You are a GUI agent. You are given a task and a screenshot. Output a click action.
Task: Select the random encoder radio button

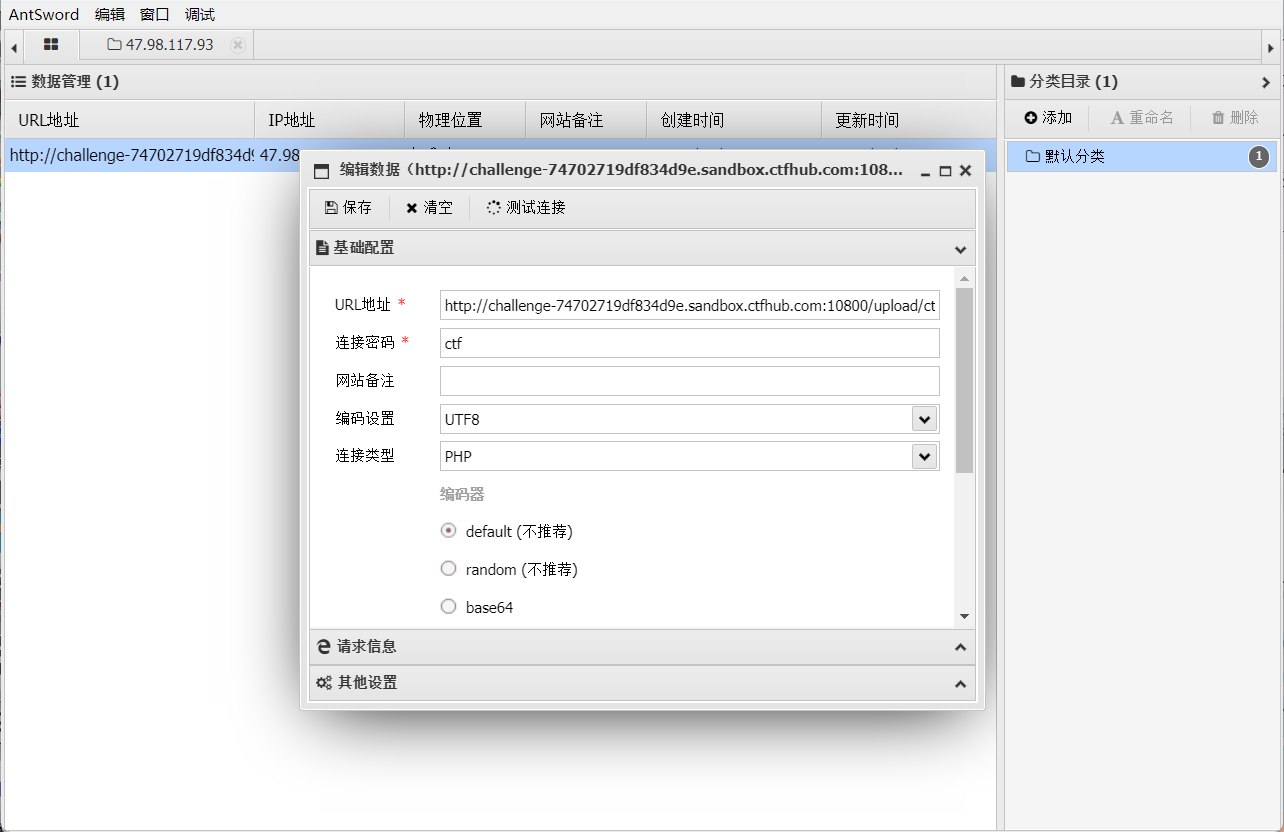tap(449, 569)
